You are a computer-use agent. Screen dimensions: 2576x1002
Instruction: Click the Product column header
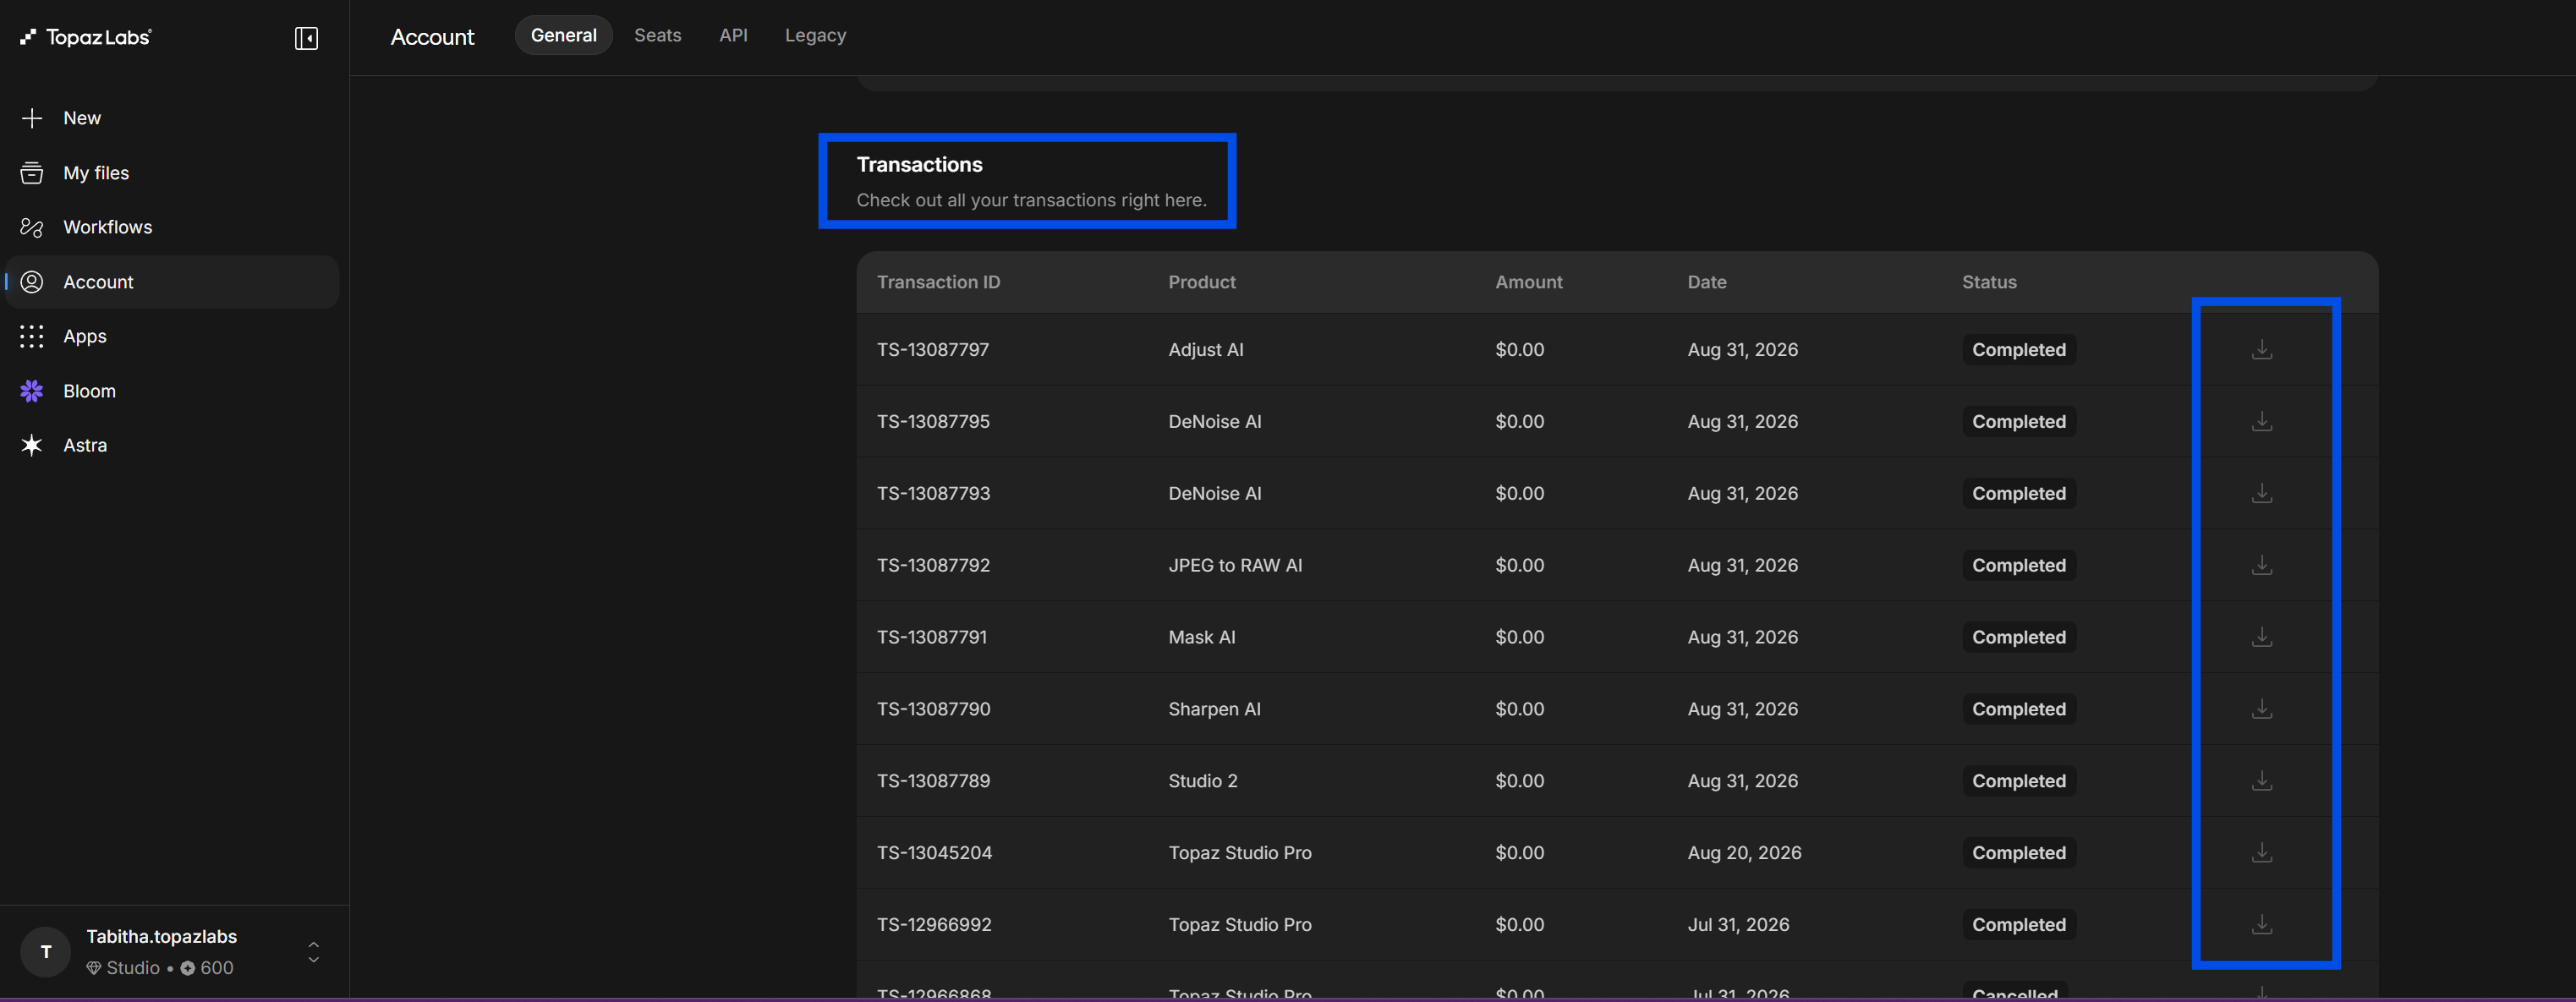pyautogui.click(x=1202, y=283)
